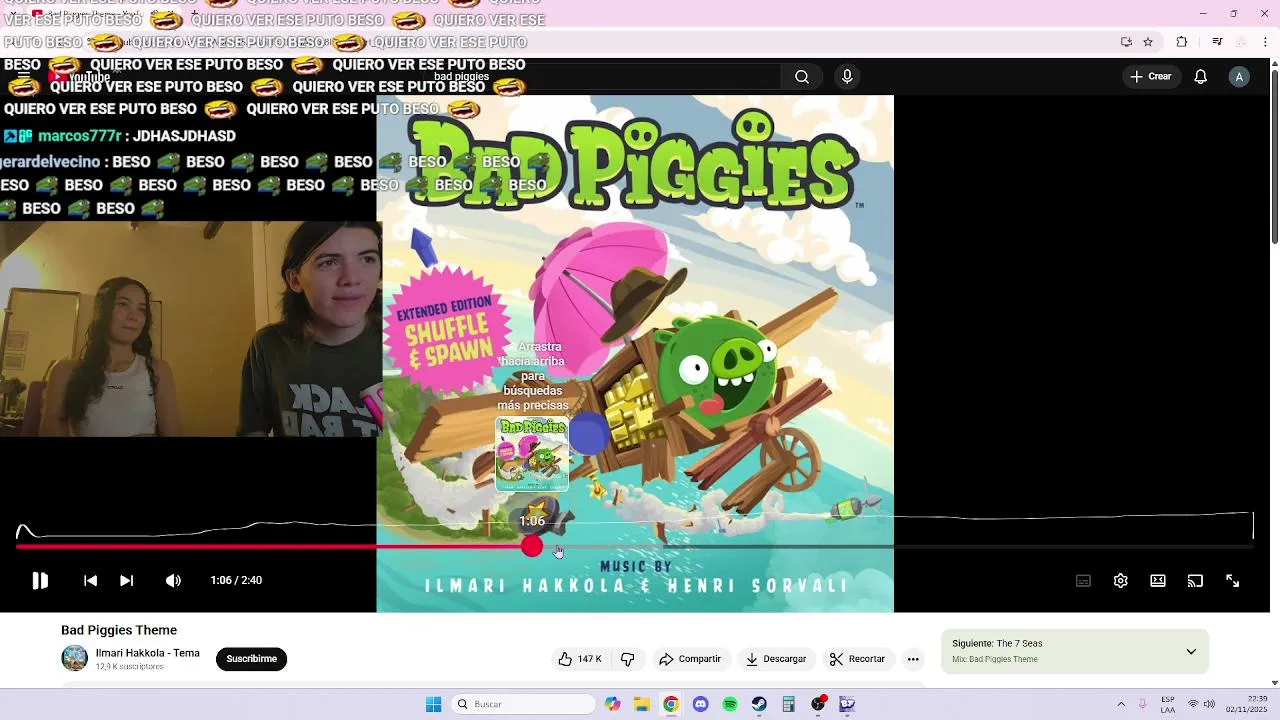Open the Chrome three-dot menu
Viewport: 1280px width, 720px height.
(1266, 42)
